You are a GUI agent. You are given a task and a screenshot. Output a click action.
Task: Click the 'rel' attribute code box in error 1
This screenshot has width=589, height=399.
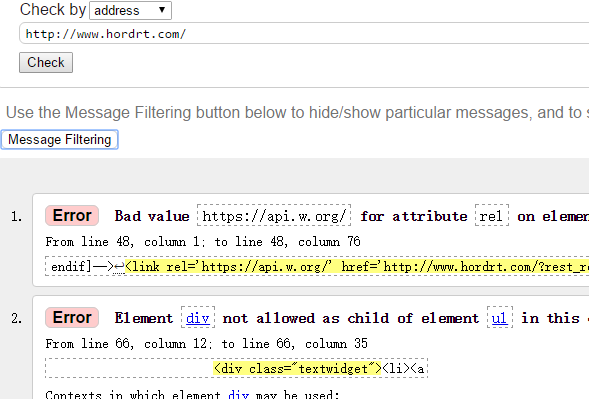coord(492,216)
